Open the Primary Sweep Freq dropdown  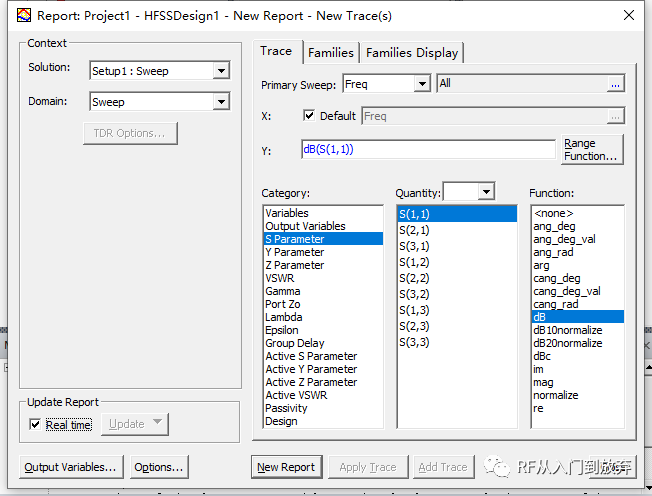422,84
